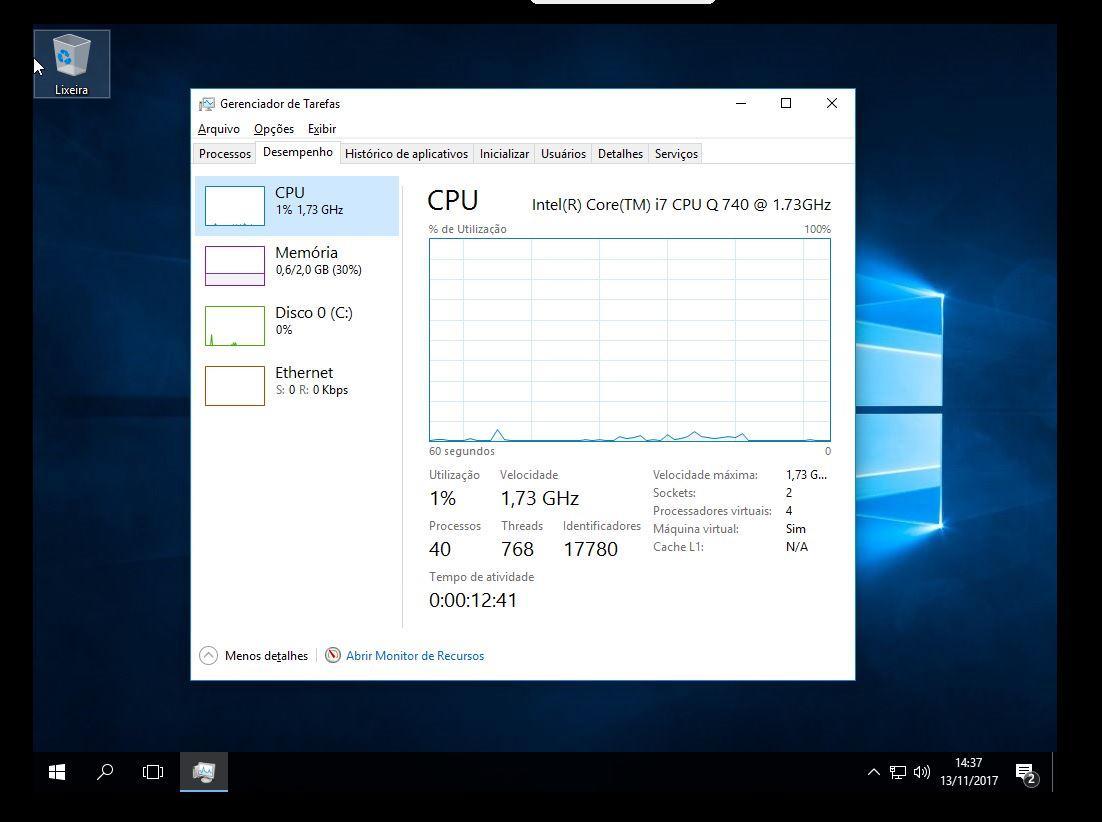Click the Utilização value 1%
Image resolution: width=1102 pixels, height=822 pixels.
[443, 498]
